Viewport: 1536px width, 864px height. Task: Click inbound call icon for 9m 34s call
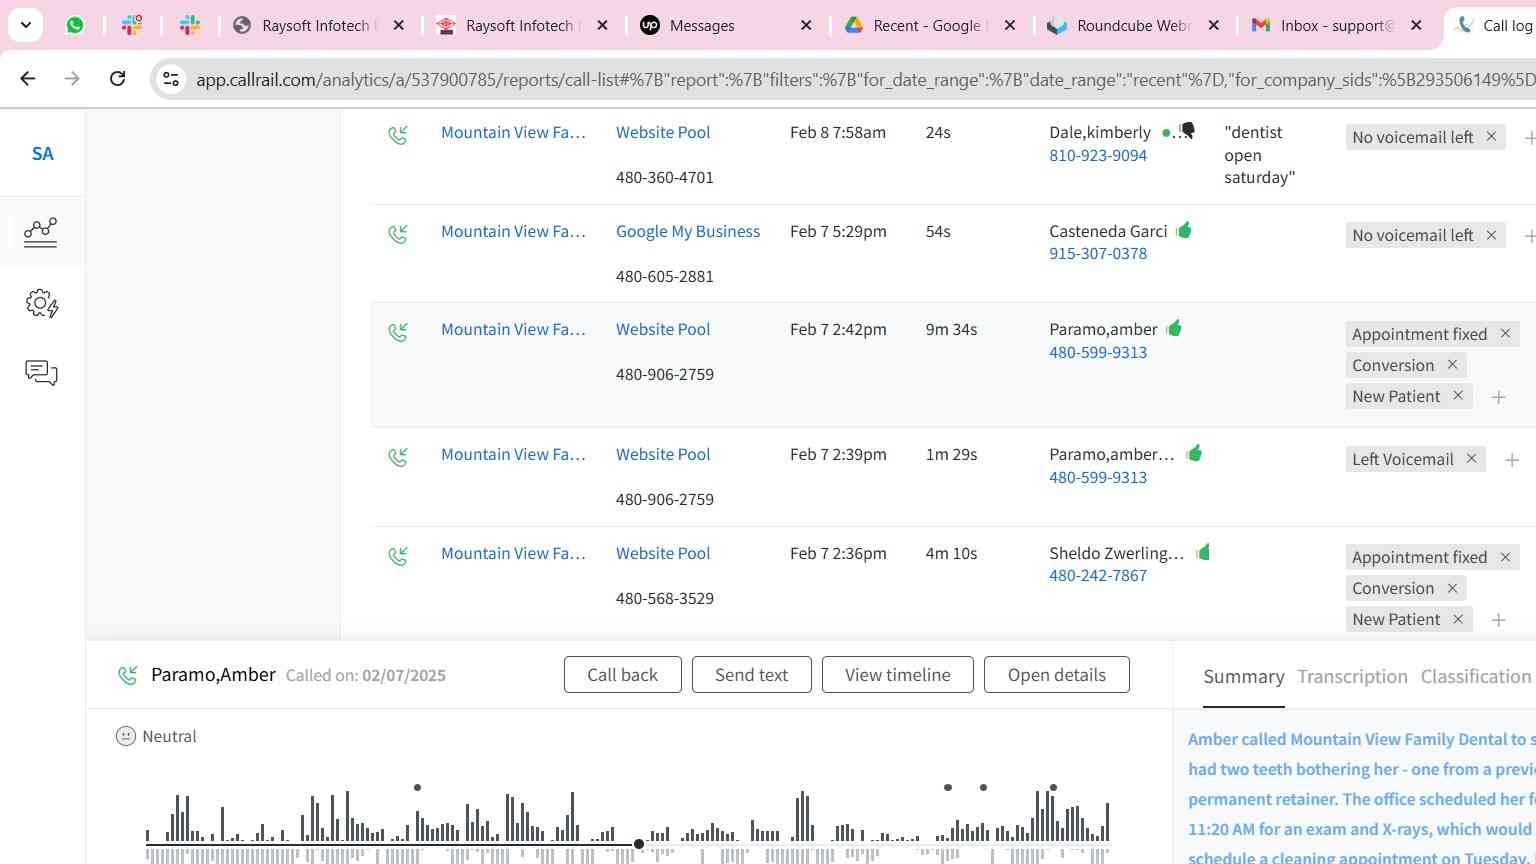click(398, 331)
